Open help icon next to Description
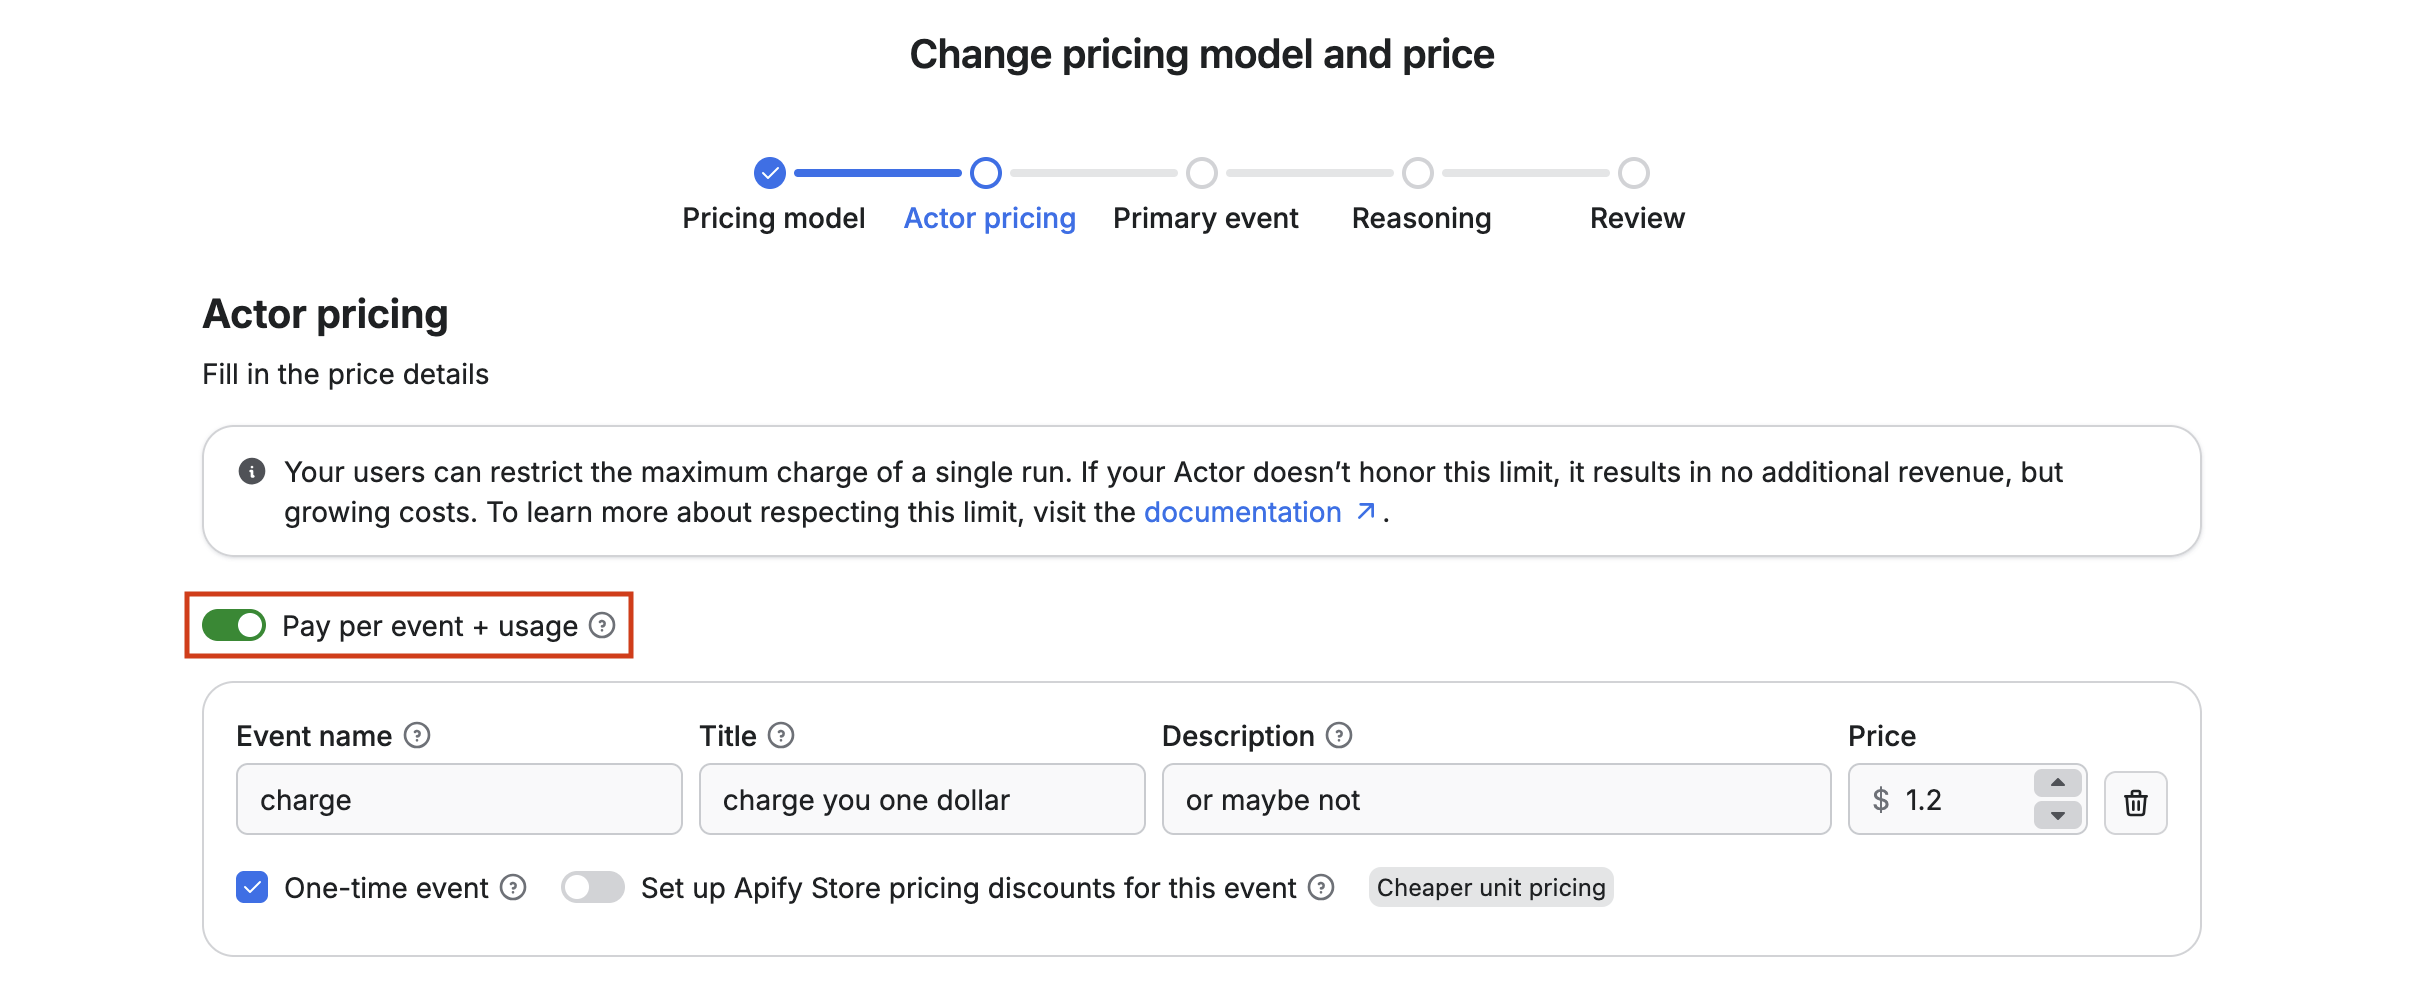The image size is (2428, 982). click(x=1338, y=735)
